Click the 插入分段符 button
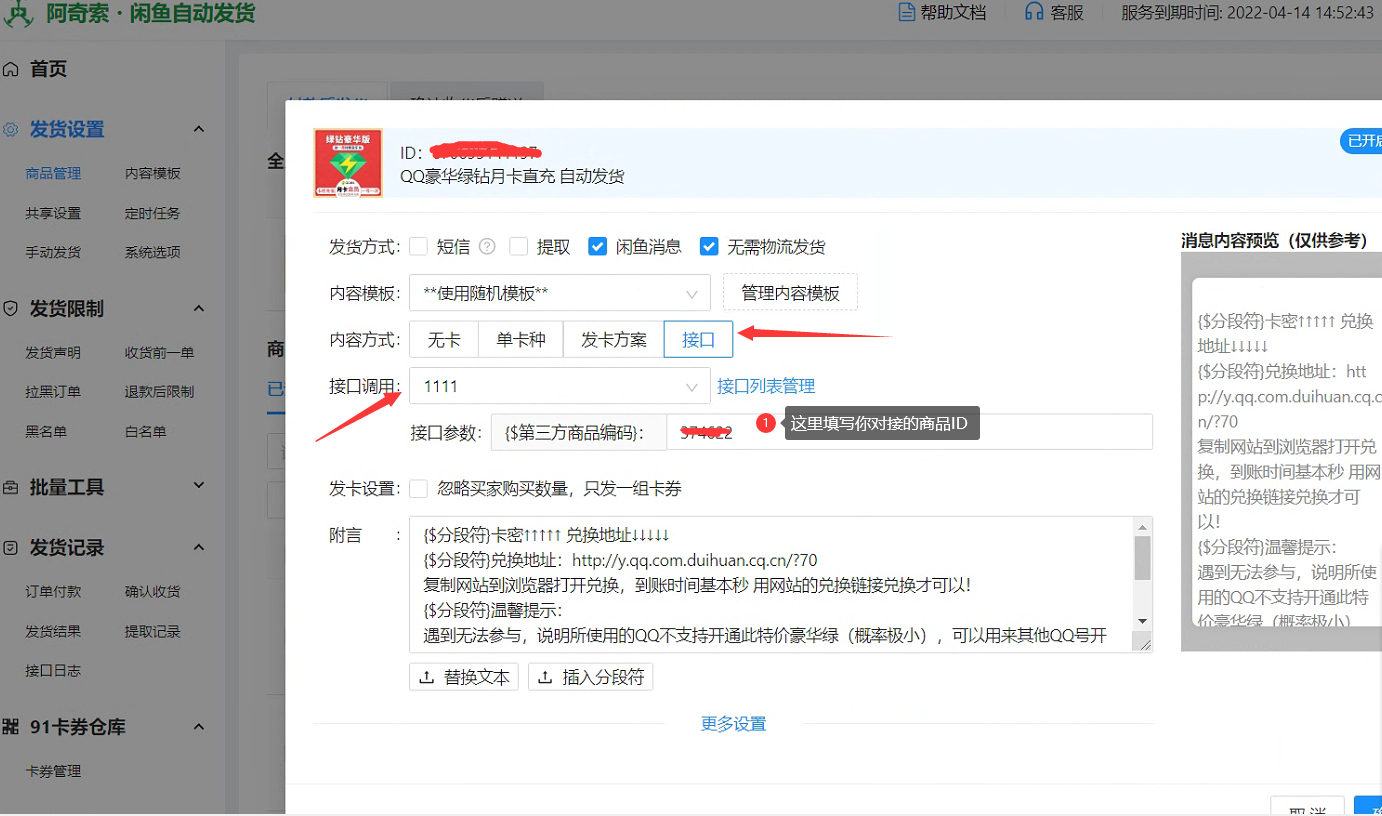The width and height of the screenshot is (1382, 816). pyautogui.click(x=591, y=677)
